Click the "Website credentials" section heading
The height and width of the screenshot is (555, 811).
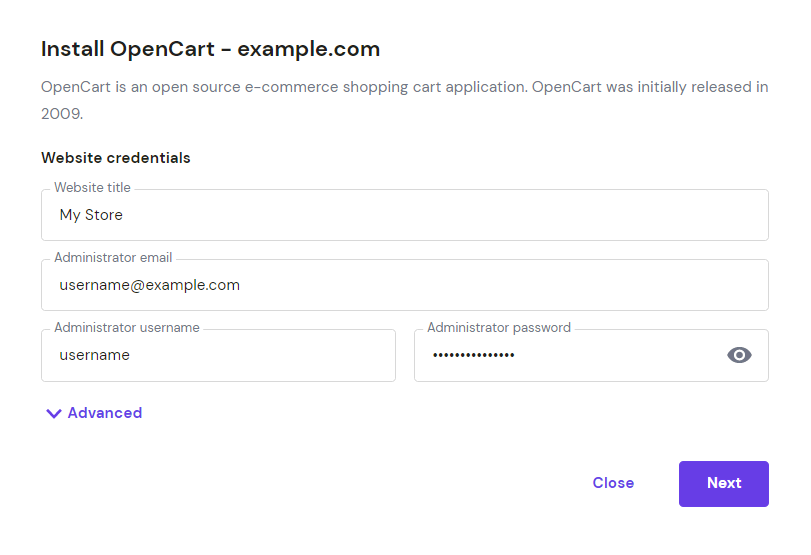coord(116,158)
